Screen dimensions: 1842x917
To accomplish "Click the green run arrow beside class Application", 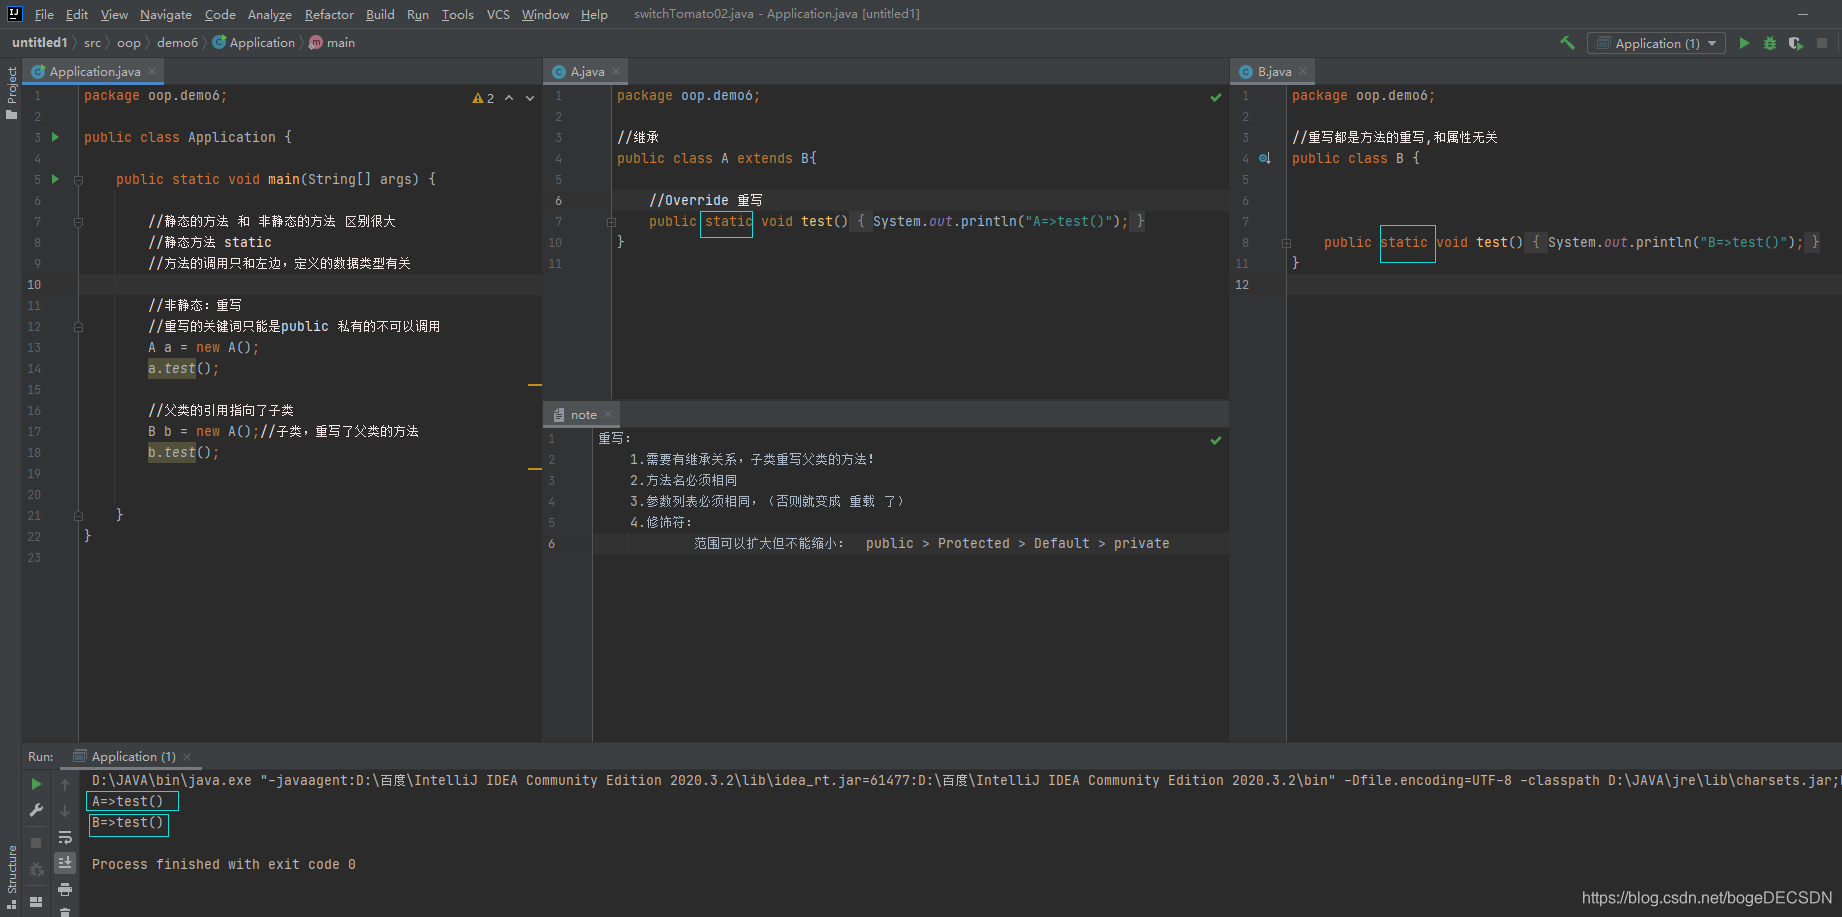I will (x=55, y=137).
